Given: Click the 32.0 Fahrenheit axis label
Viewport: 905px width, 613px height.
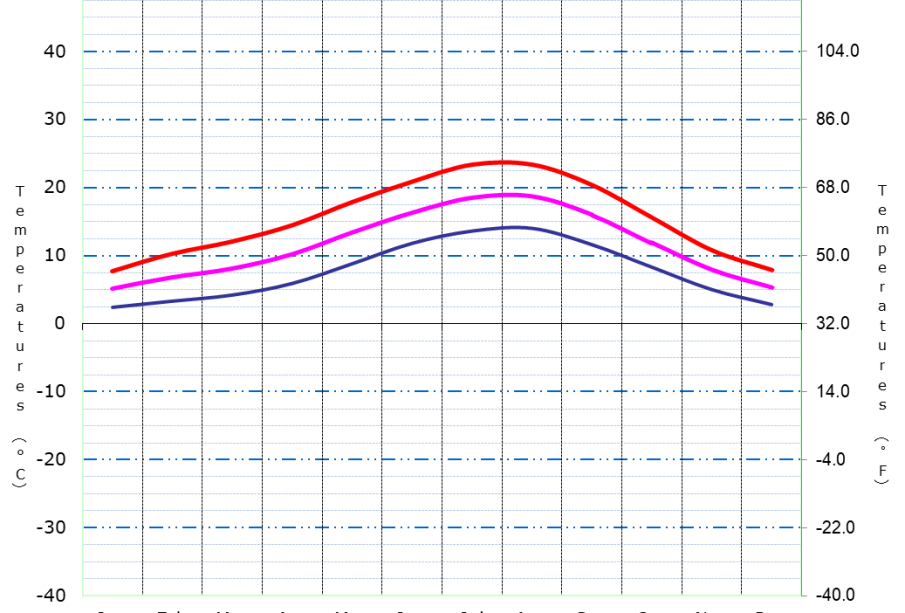Looking at the screenshot, I should [x=835, y=323].
